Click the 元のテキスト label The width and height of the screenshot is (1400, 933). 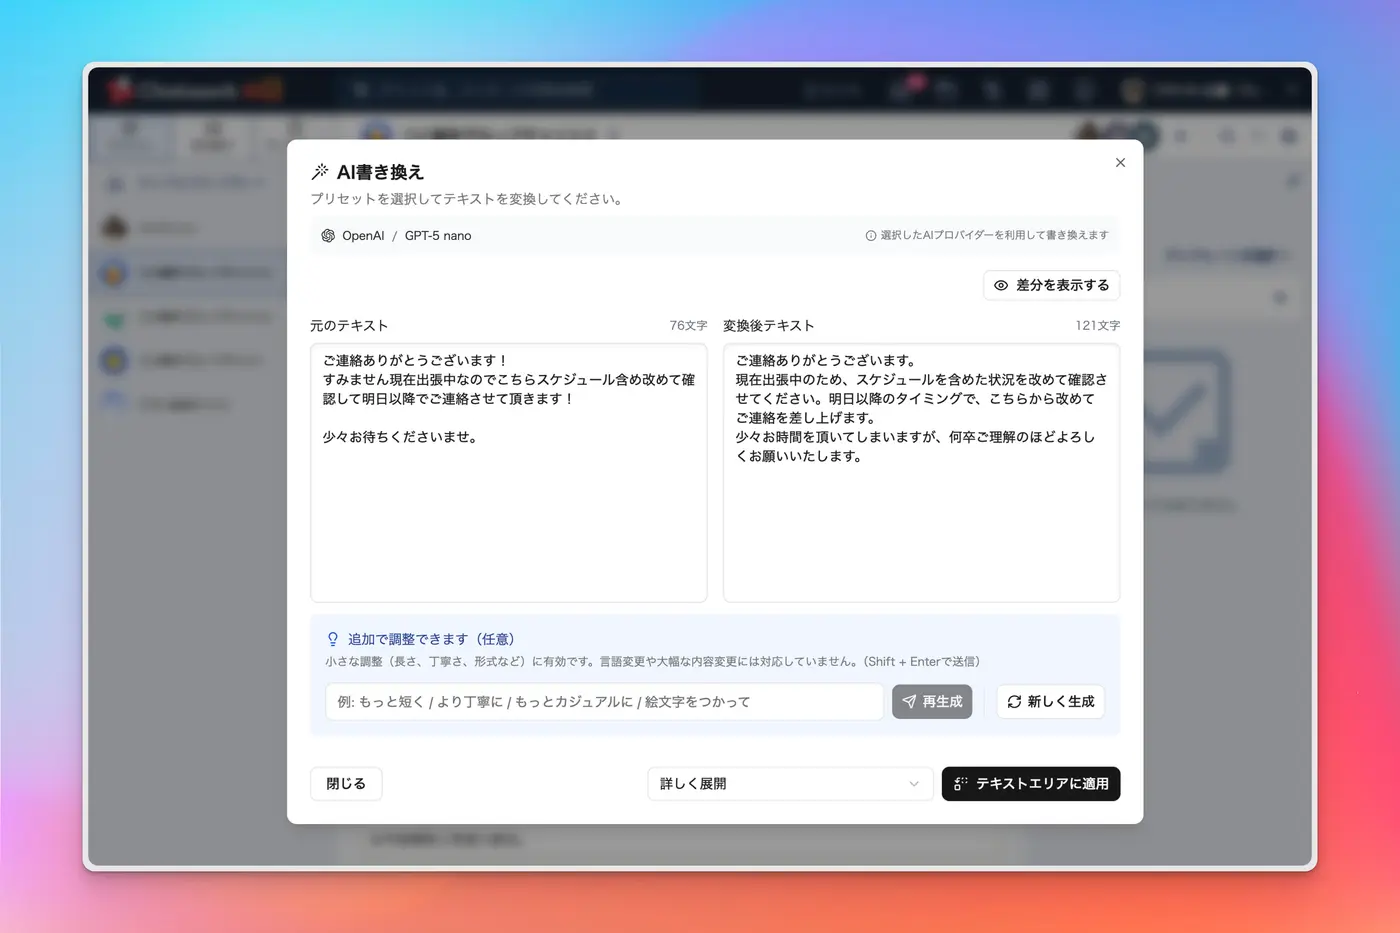click(x=349, y=326)
